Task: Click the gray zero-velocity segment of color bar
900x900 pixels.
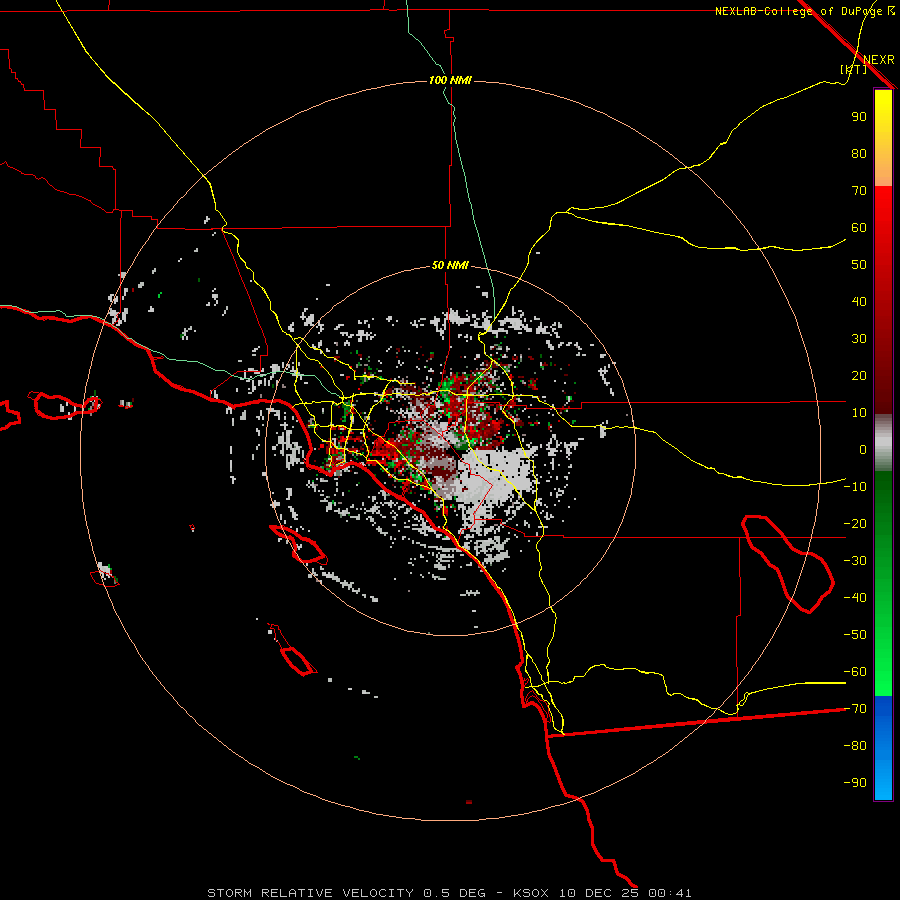Action: [x=883, y=443]
